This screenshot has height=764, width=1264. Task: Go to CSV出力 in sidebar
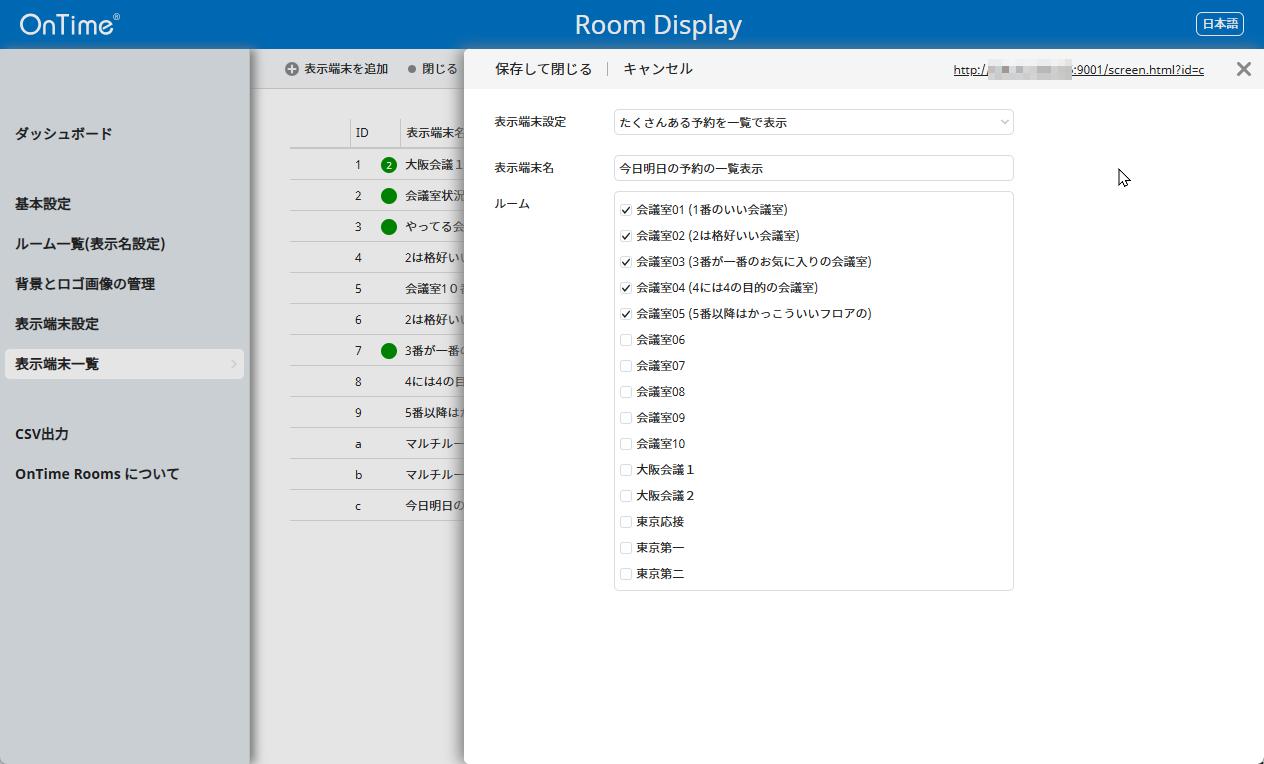42,434
